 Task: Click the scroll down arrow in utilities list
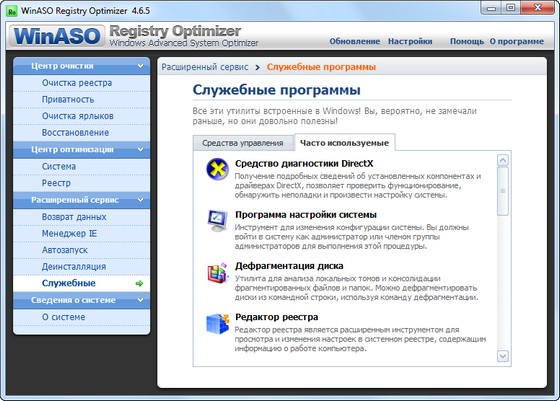pyautogui.click(x=503, y=356)
